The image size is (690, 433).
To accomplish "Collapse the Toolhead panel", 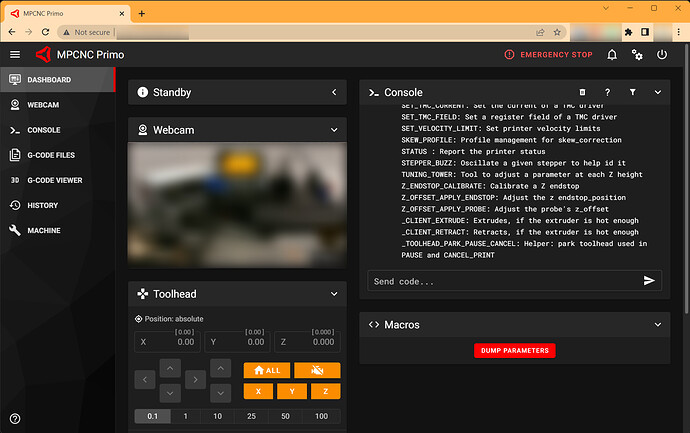I will click(x=334, y=295).
